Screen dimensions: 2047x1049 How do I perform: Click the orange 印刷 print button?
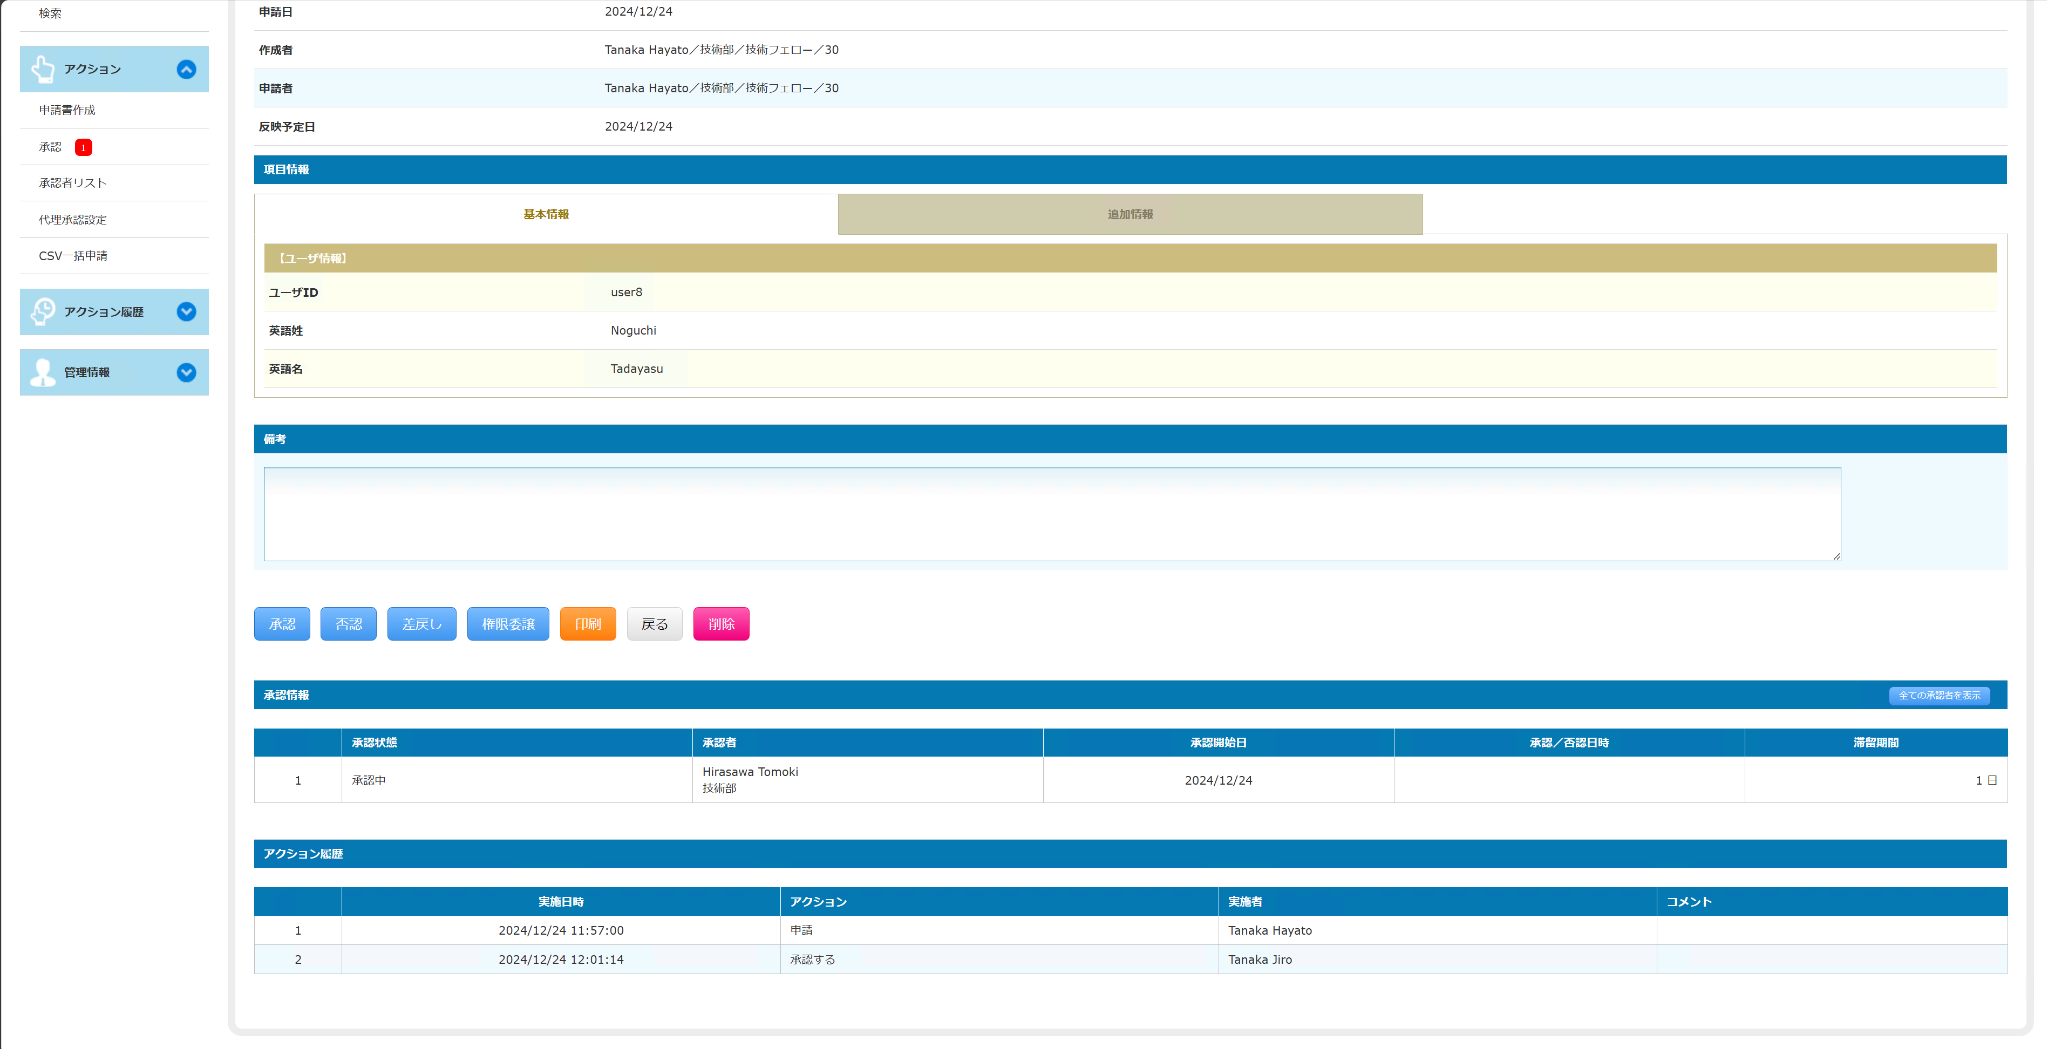[x=588, y=624]
